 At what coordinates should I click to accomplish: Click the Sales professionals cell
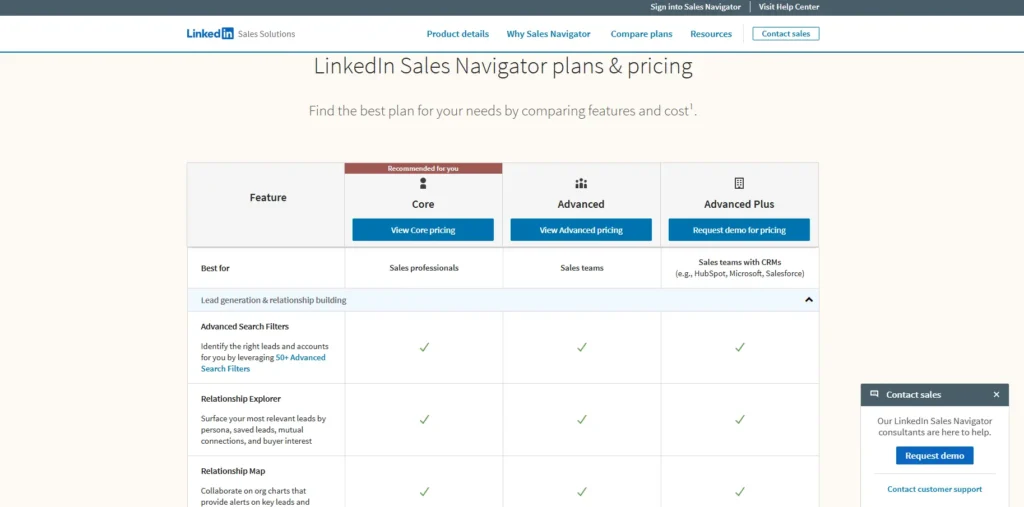pyautogui.click(x=424, y=268)
